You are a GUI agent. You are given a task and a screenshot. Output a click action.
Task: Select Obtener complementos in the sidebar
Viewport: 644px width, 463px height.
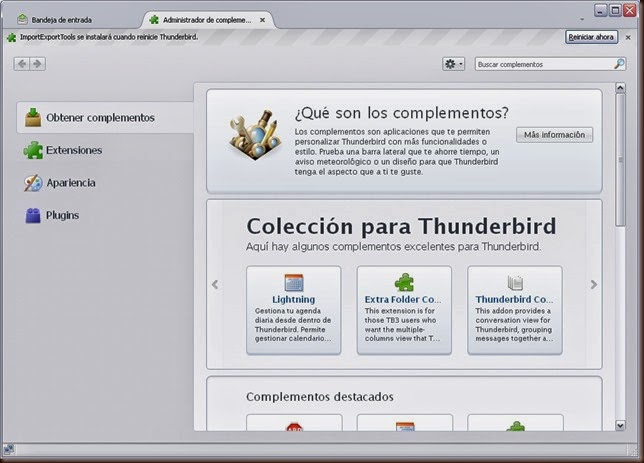click(105, 117)
